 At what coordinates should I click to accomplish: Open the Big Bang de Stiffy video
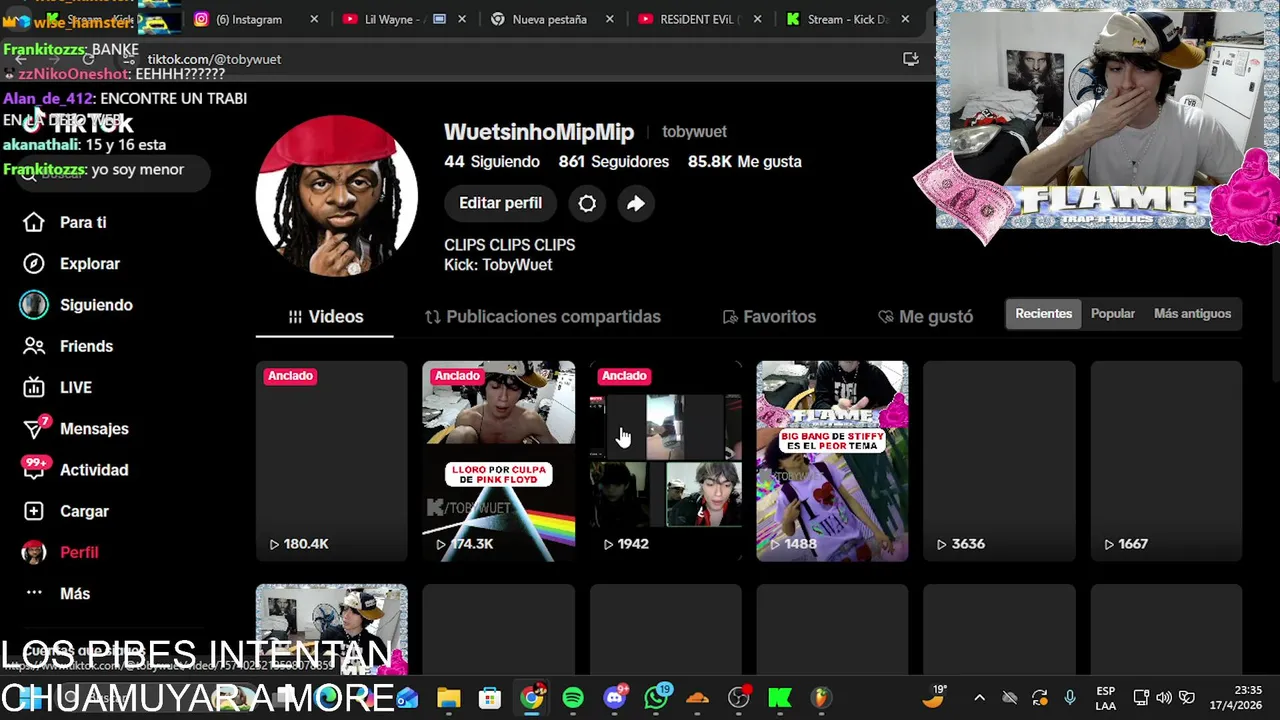coord(832,461)
